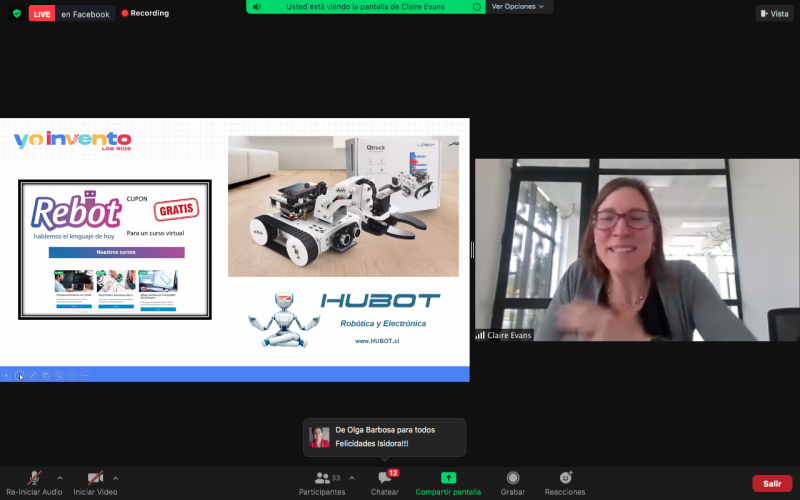
Task: Click magnifier zoom icon in slide toolbar
Action: pos(59,376)
